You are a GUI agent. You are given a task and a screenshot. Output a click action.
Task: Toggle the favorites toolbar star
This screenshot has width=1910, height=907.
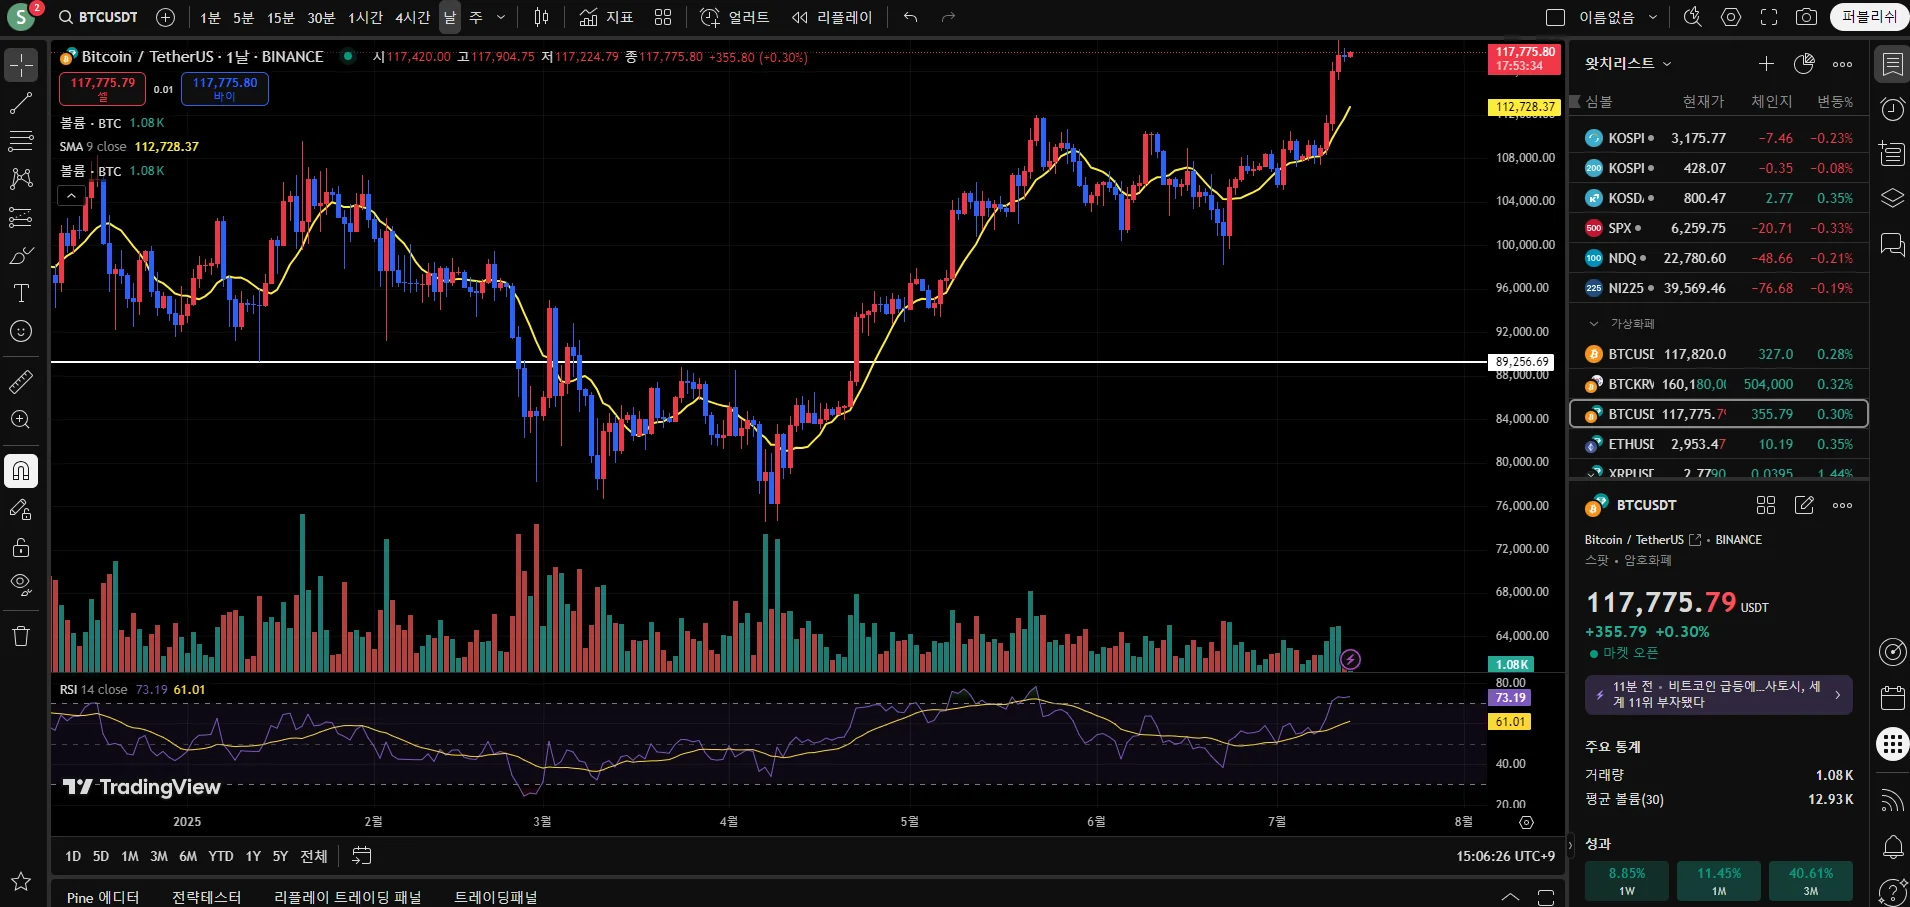click(21, 881)
